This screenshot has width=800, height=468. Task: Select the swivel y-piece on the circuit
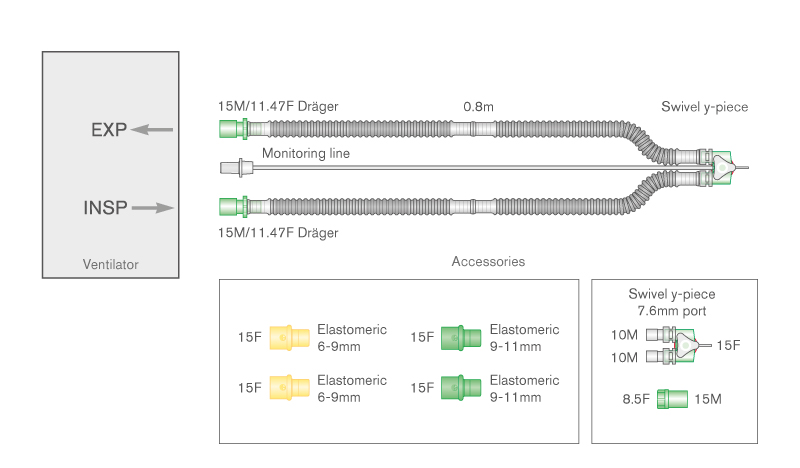click(719, 168)
